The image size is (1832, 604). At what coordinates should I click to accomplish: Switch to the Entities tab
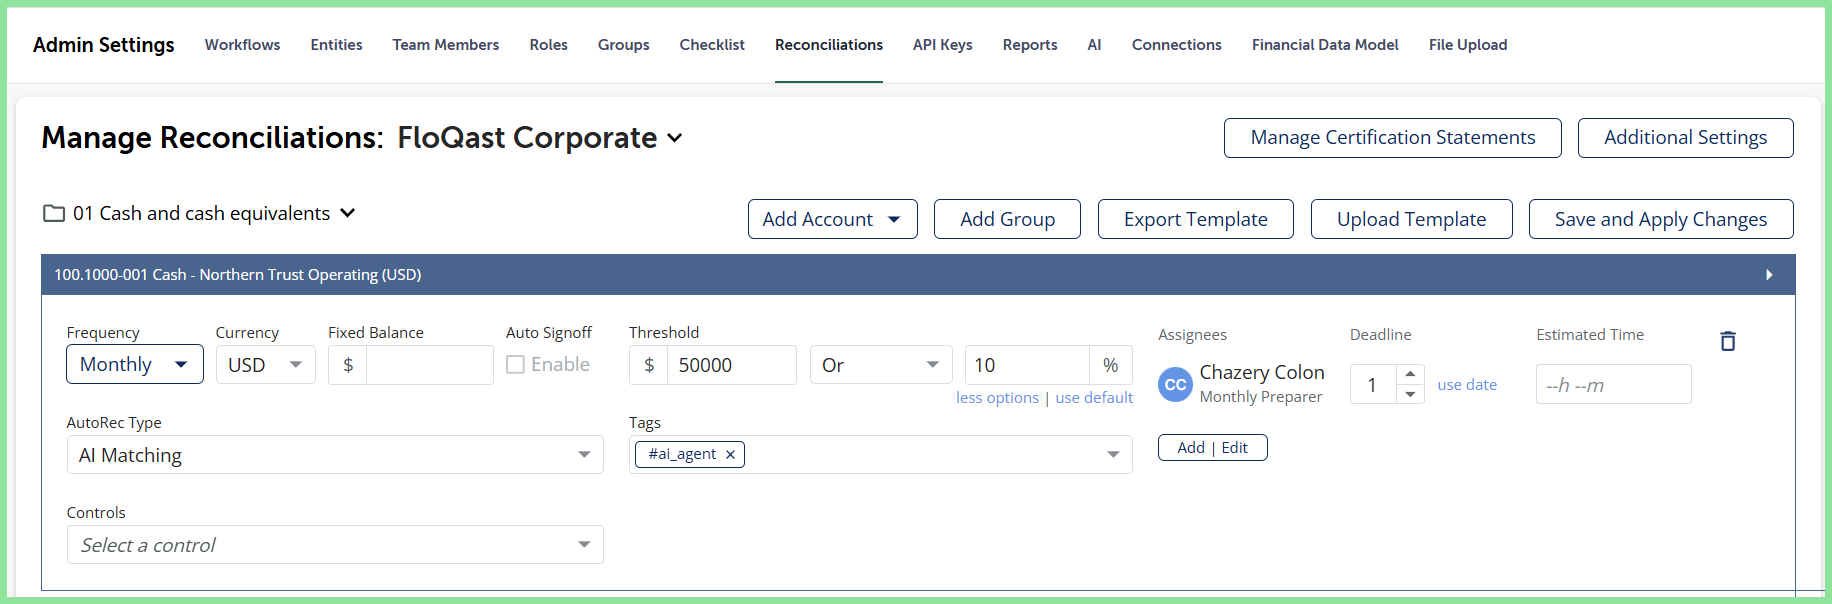pyautogui.click(x=336, y=45)
